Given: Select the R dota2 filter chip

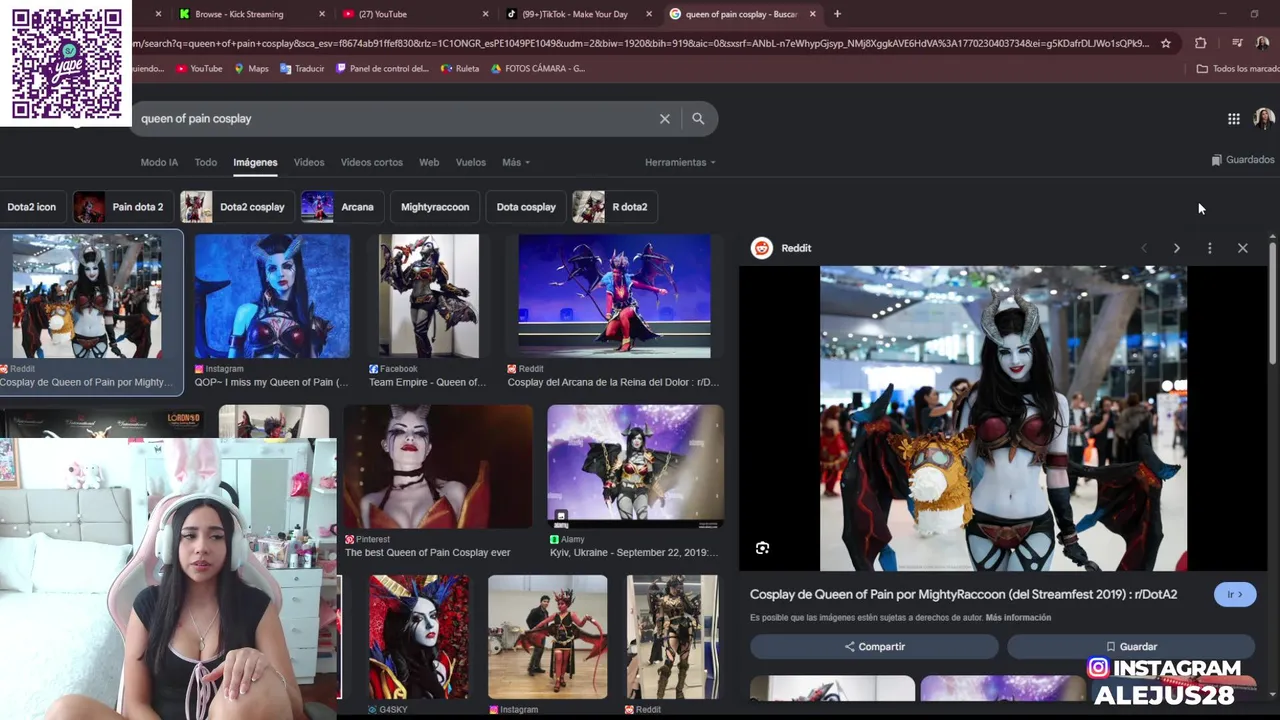Looking at the screenshot, I should pyautogui.click(x=614, y=207).
